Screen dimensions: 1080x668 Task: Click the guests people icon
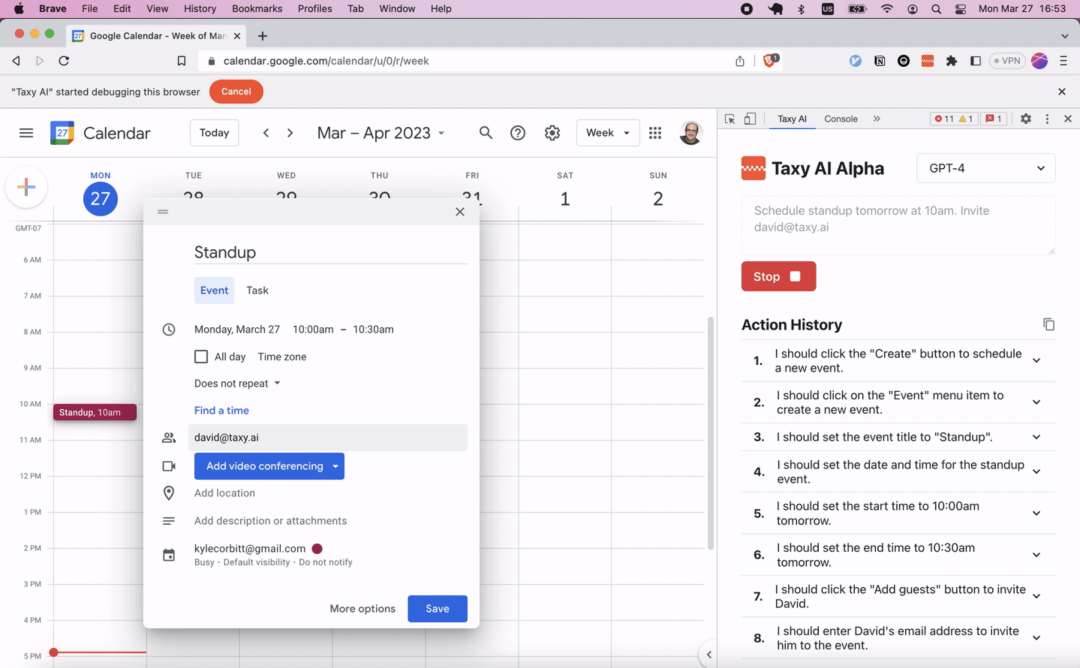point(169,437)
